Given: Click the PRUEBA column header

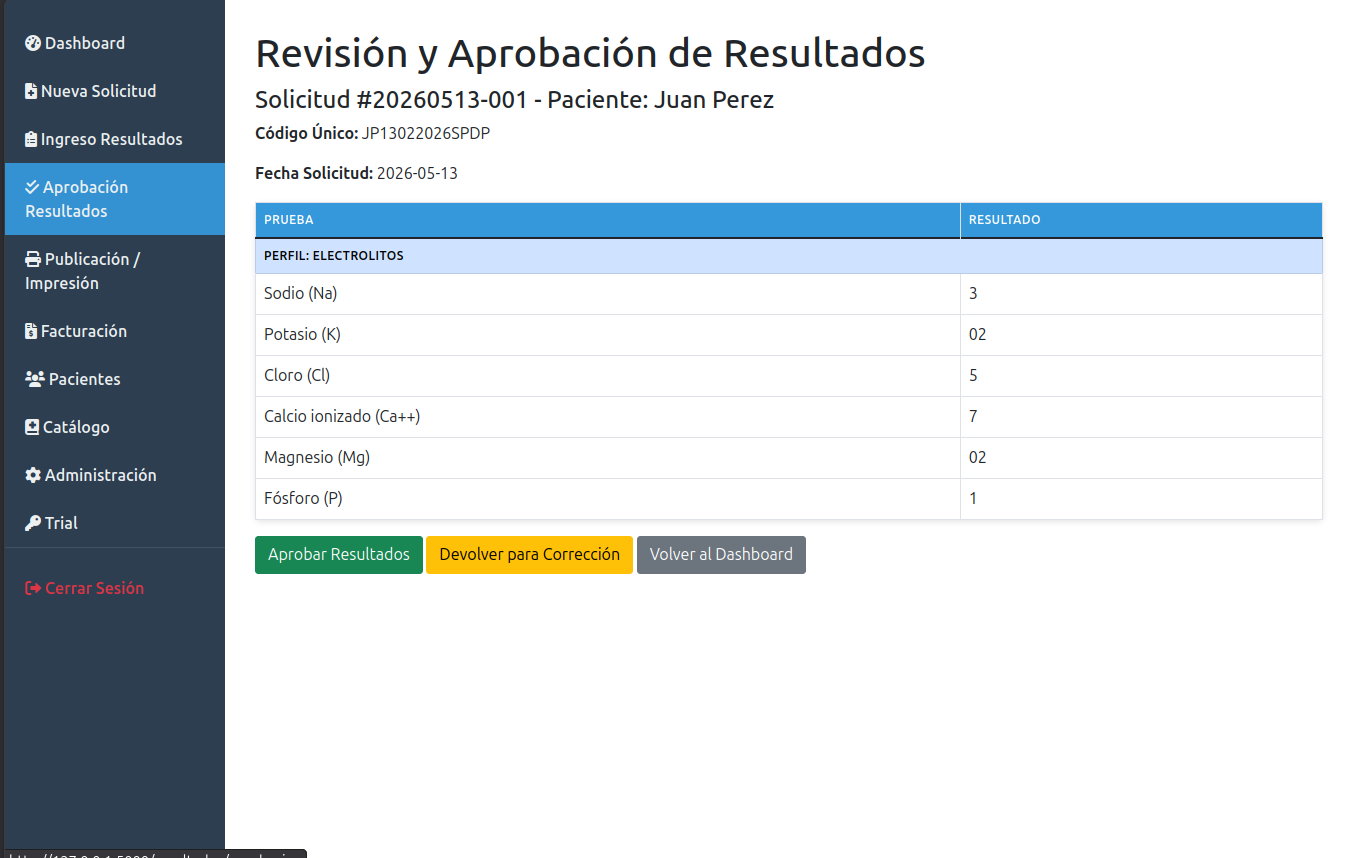Looking at the screenshot, I should pyautogui.click(x=608, y=220).
